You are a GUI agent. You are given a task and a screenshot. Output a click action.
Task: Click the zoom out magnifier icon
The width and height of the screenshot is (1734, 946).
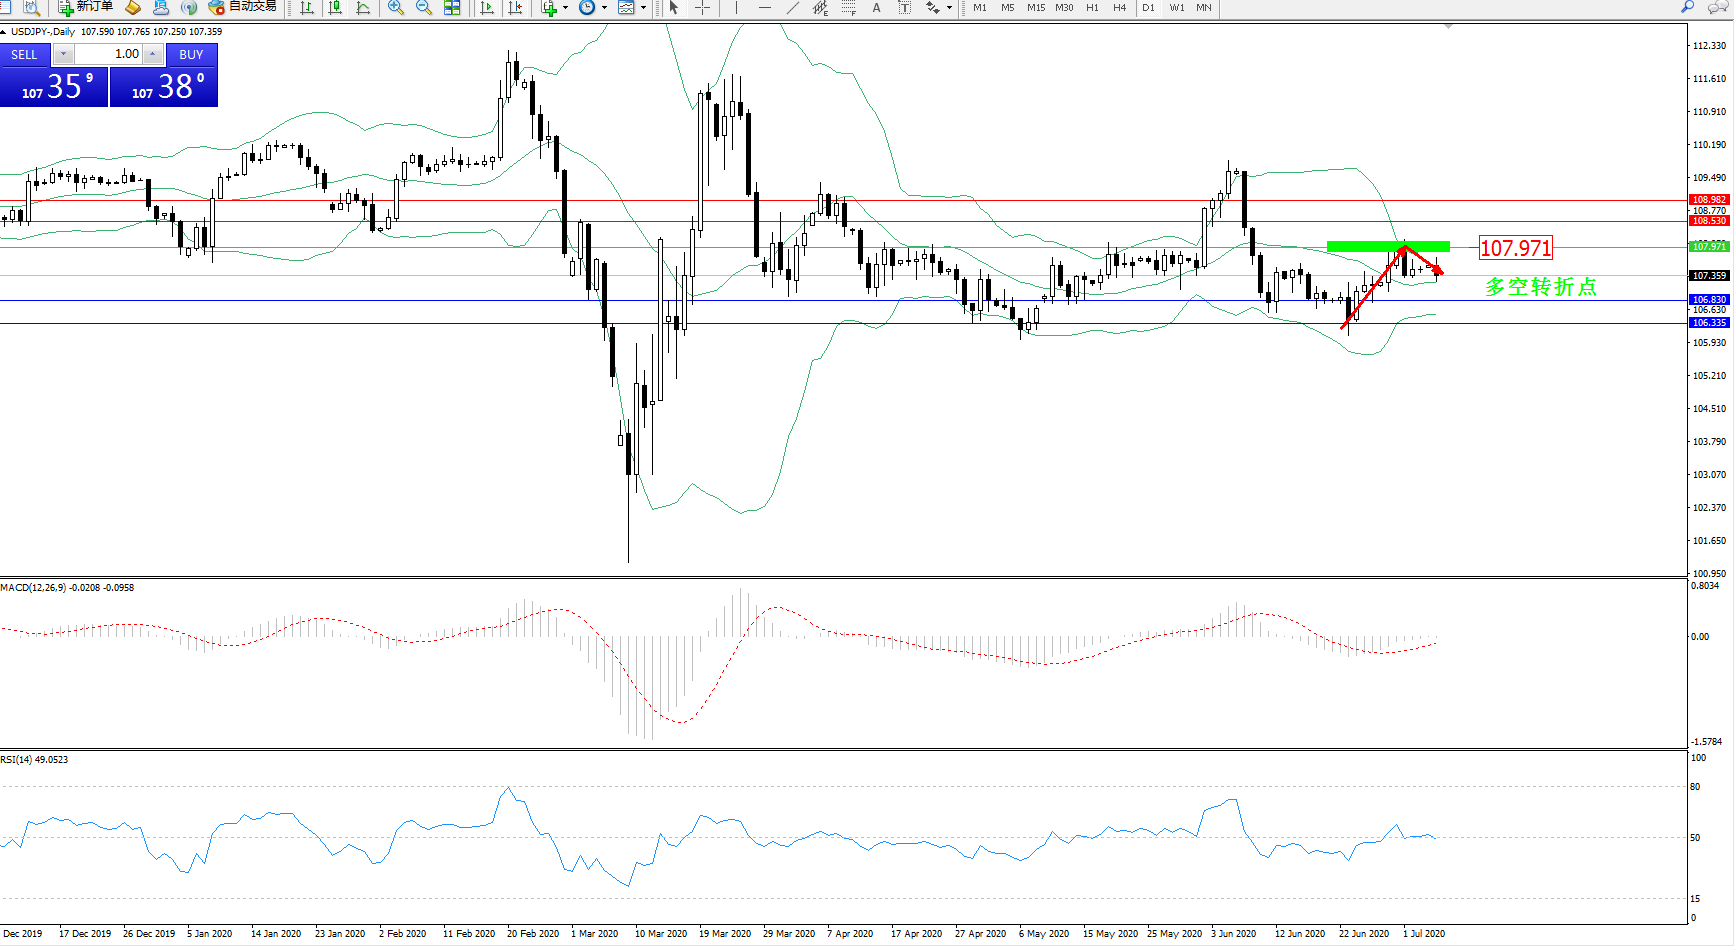click(424, 8)
